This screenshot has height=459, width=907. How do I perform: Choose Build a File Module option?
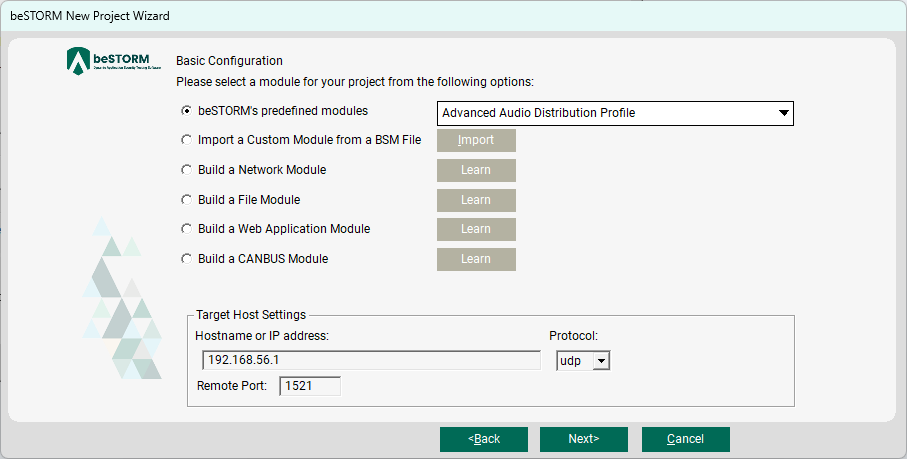186,200
